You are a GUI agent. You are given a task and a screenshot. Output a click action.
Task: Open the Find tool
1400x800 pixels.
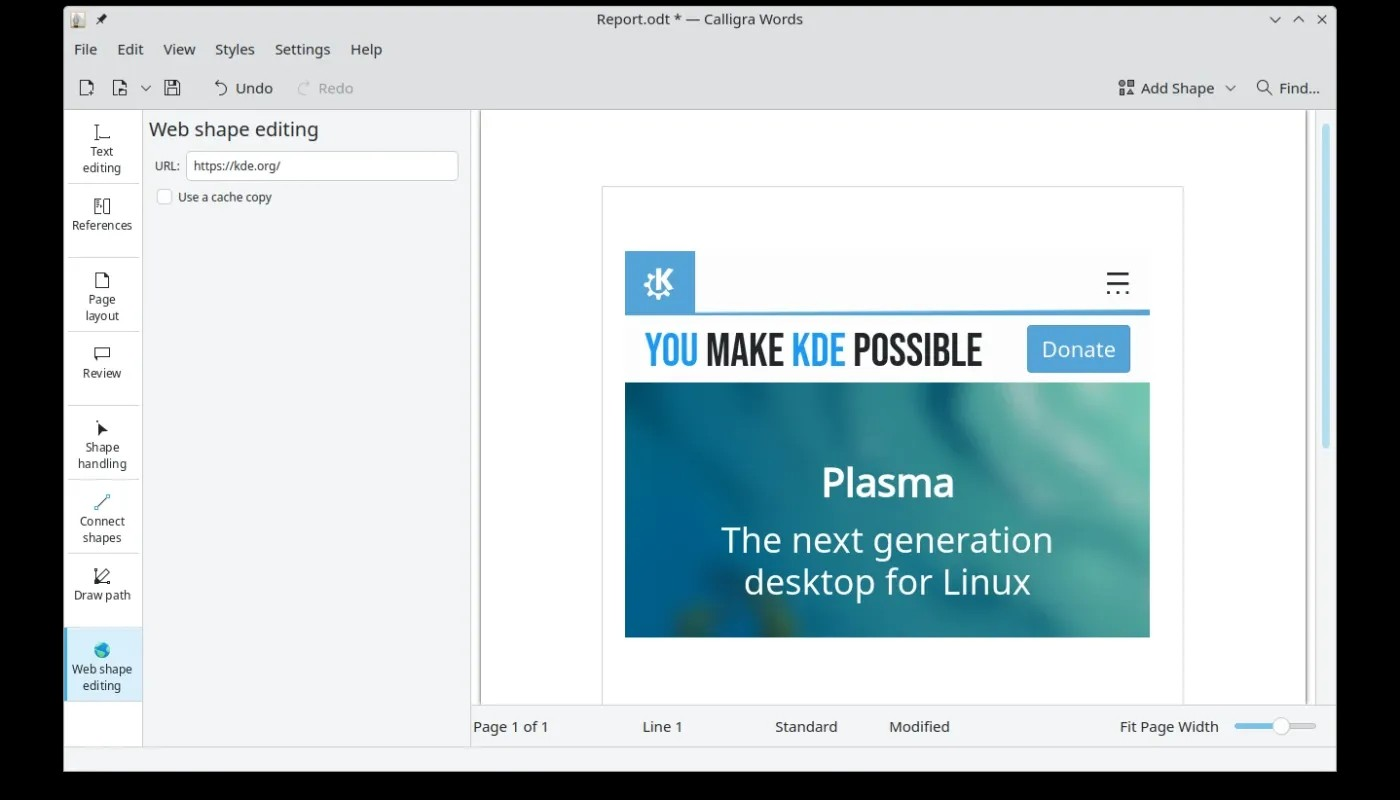(1288, 88)
